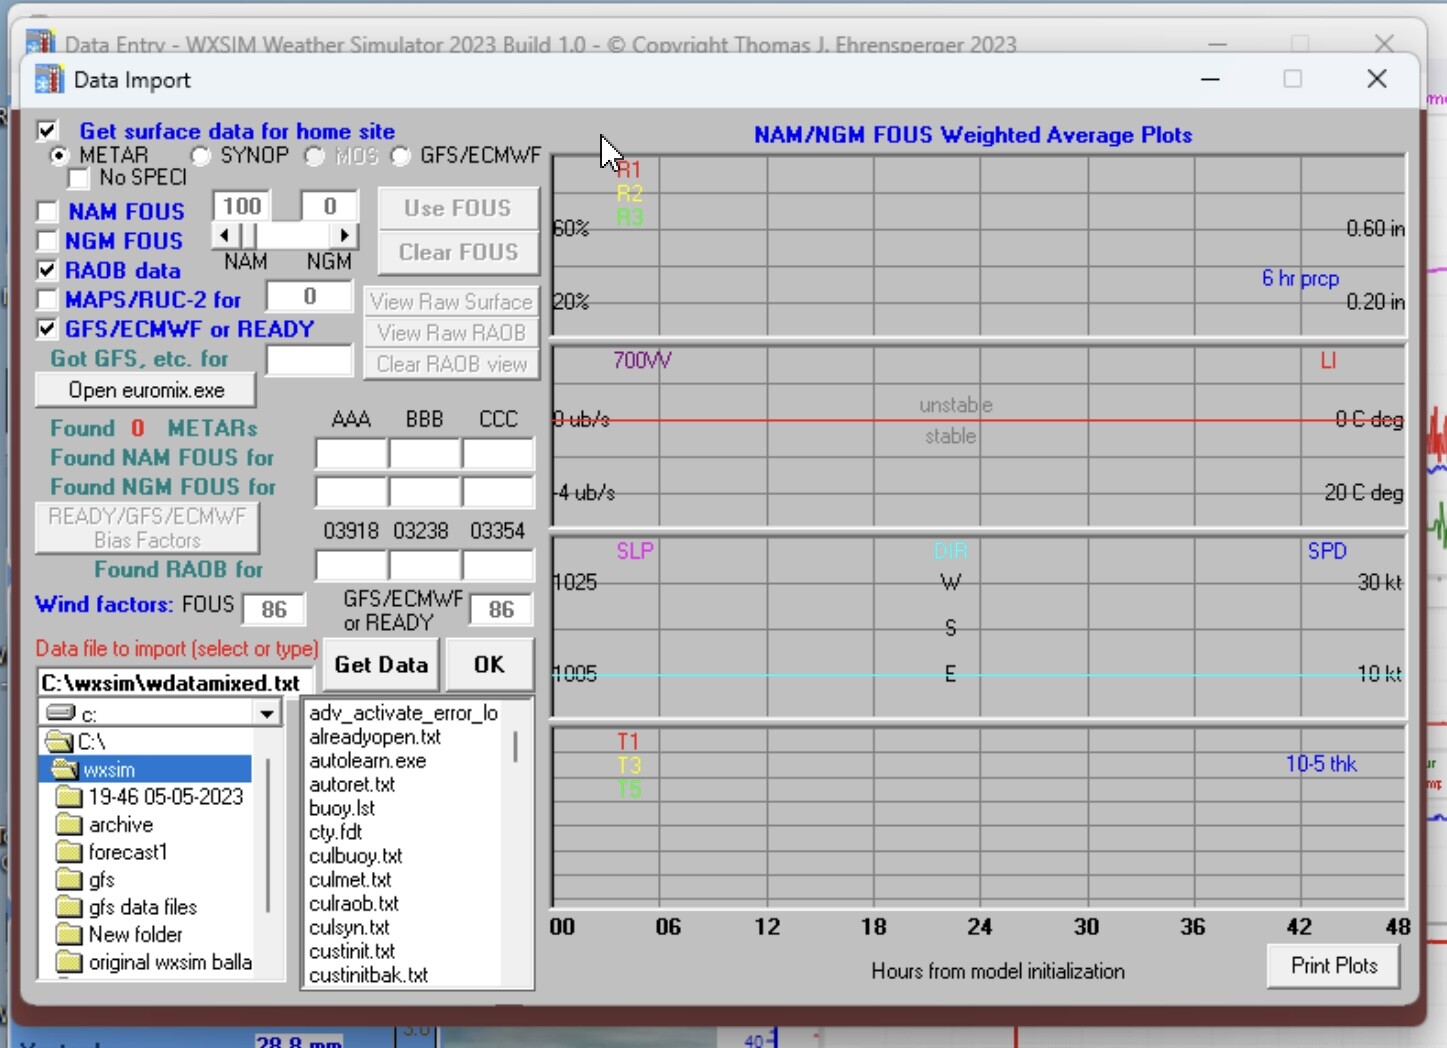This screenshot has width=1447, height=1048.
Task: Click the Open euromix.exe button
Action: 146,390
